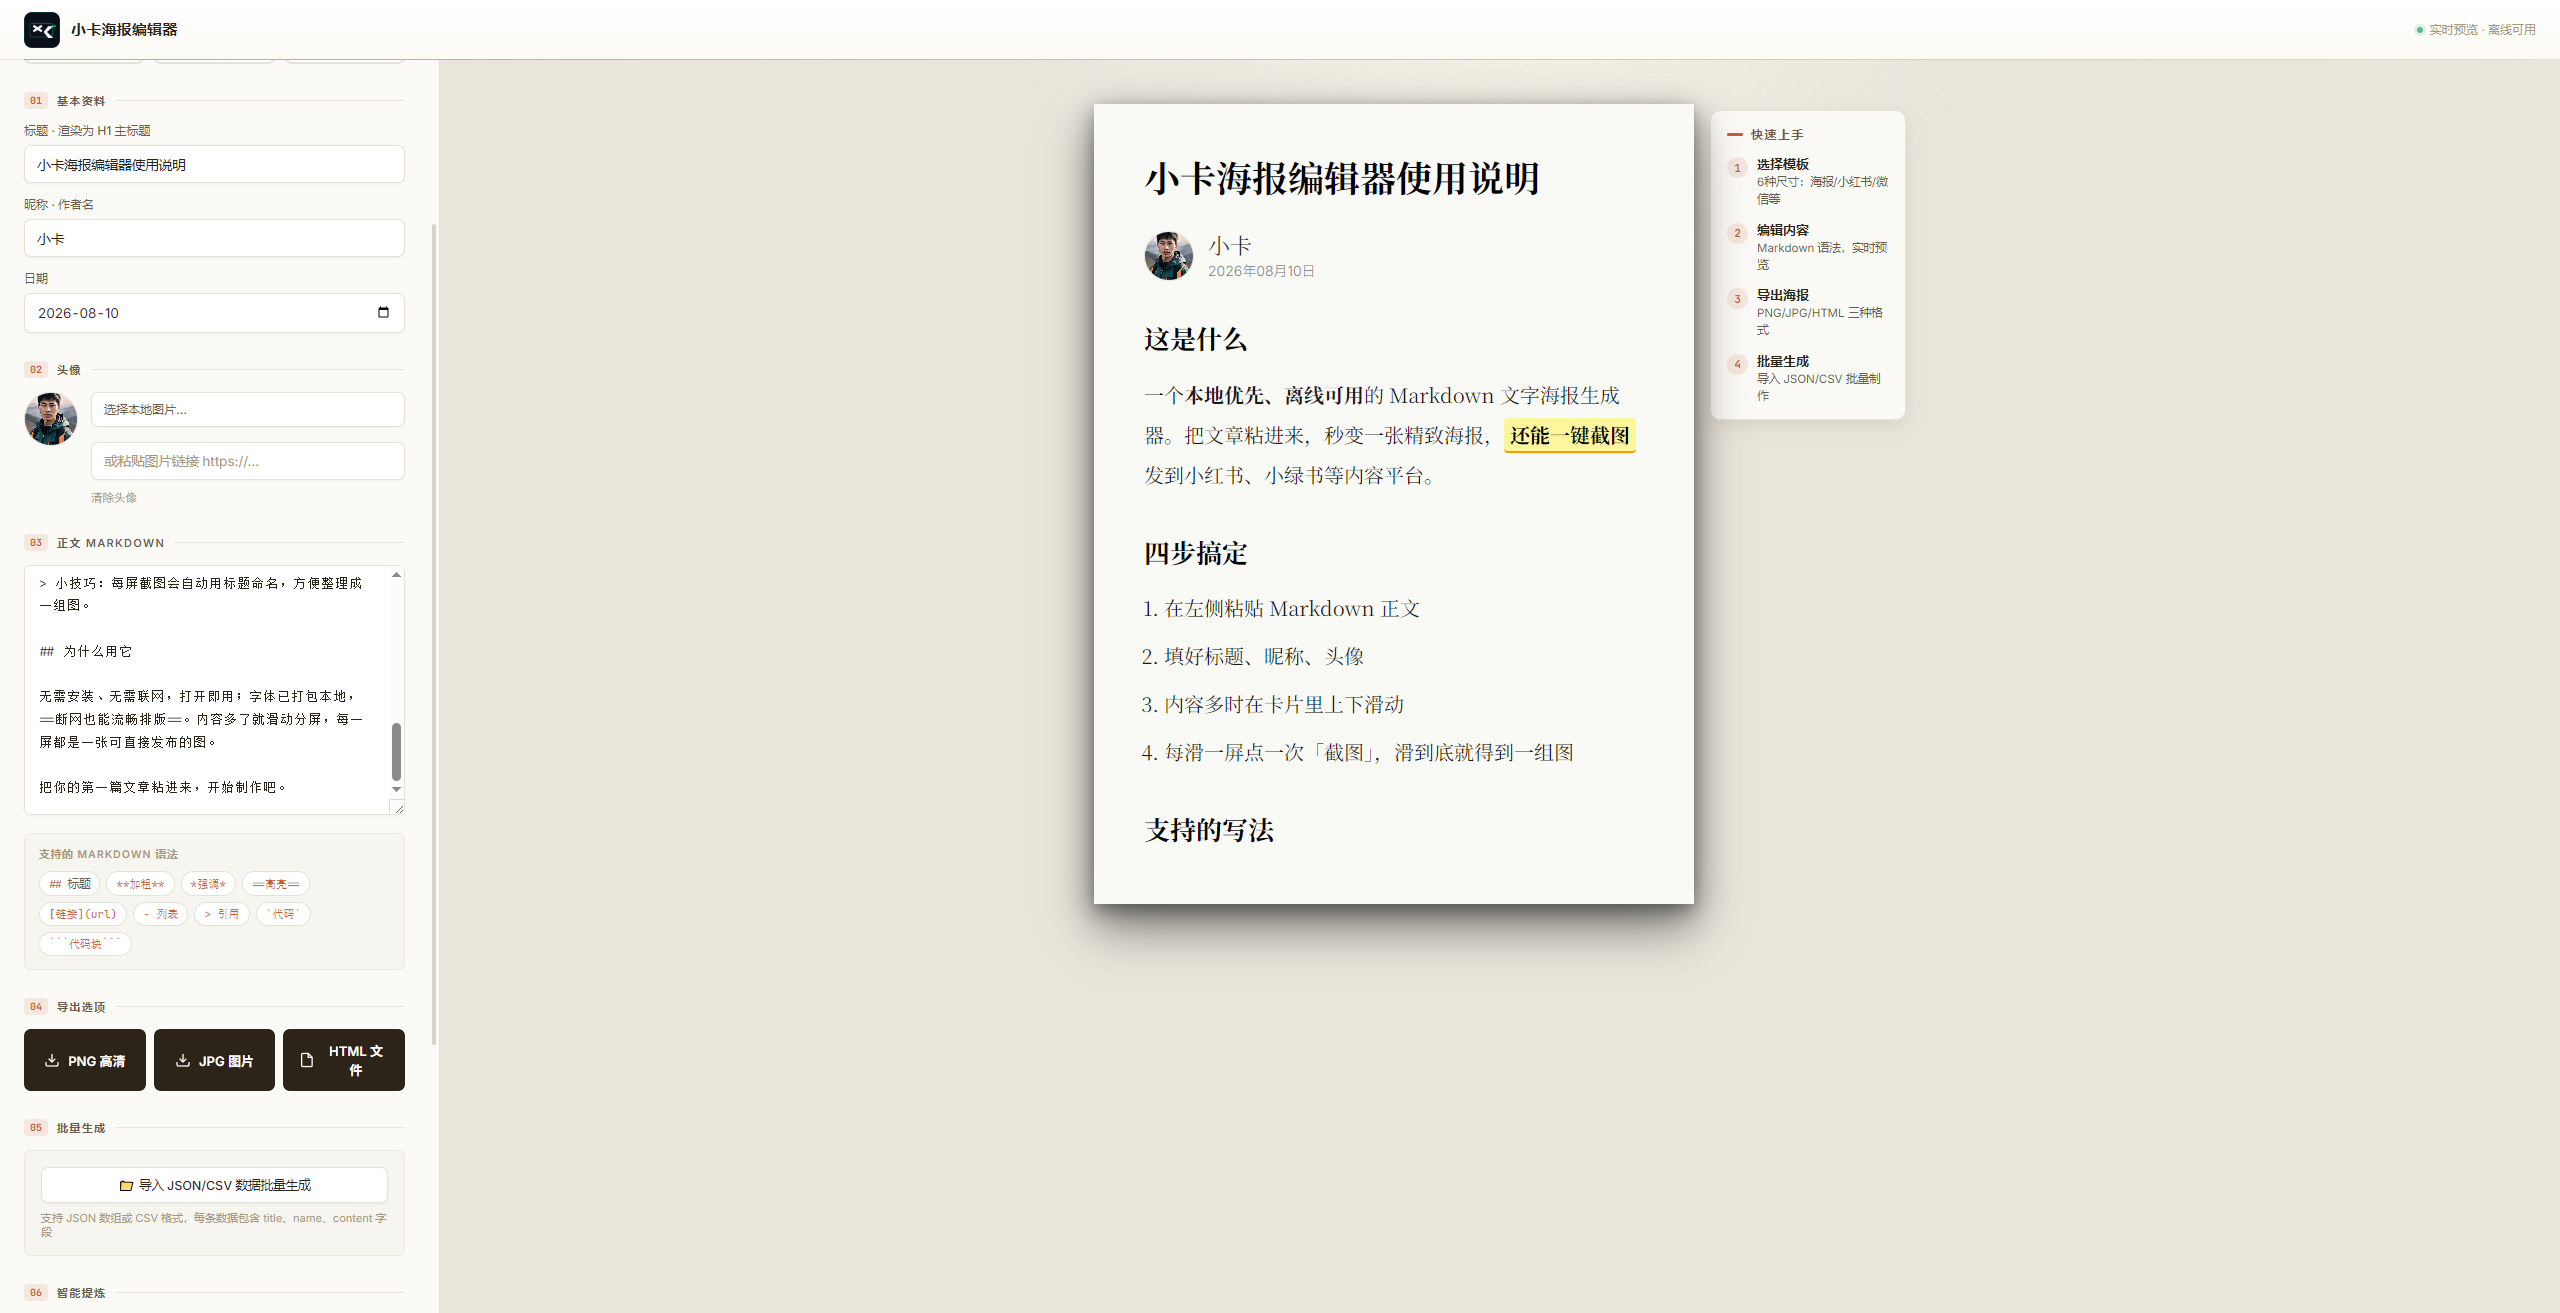Focus the nickname field containing 小卡
The width and height of the screenshot is (2560, 1313).
214,238
